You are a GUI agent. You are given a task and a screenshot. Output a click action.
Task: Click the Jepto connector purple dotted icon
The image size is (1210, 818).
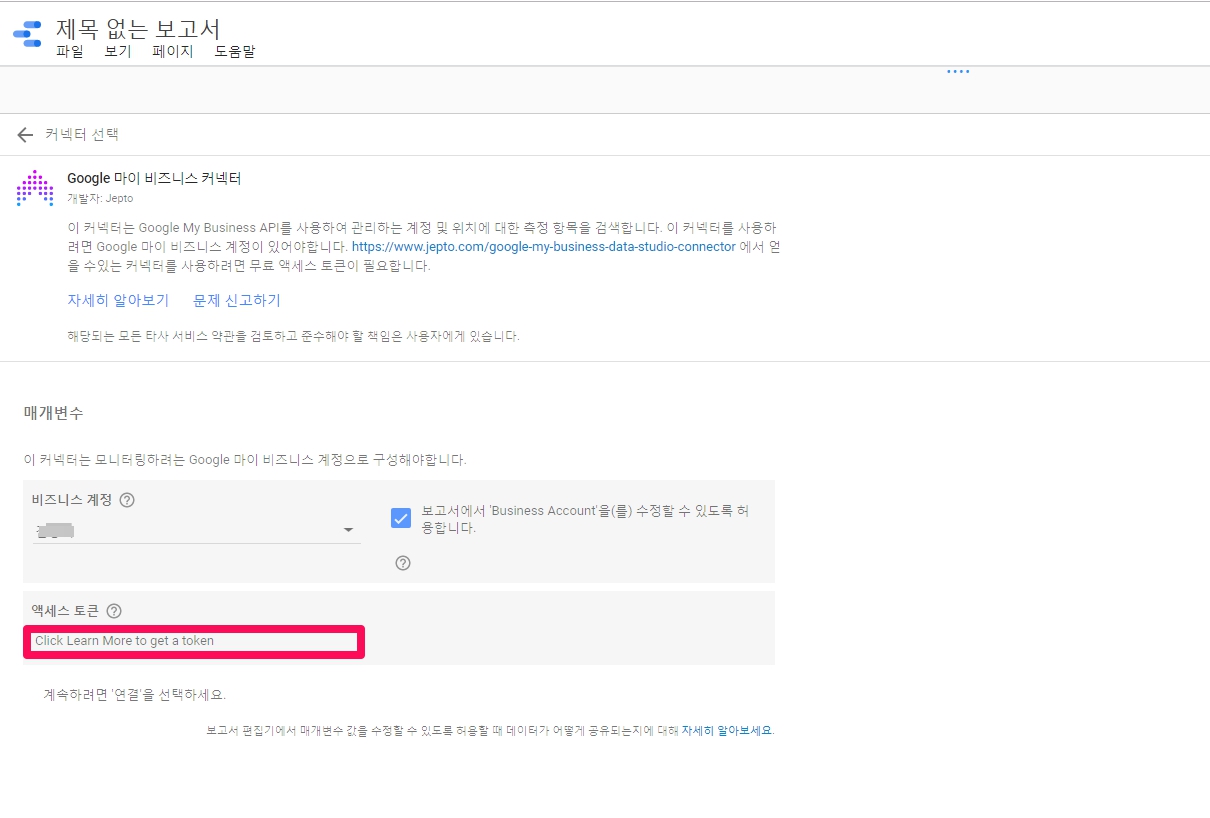click(x=35, y=187)
